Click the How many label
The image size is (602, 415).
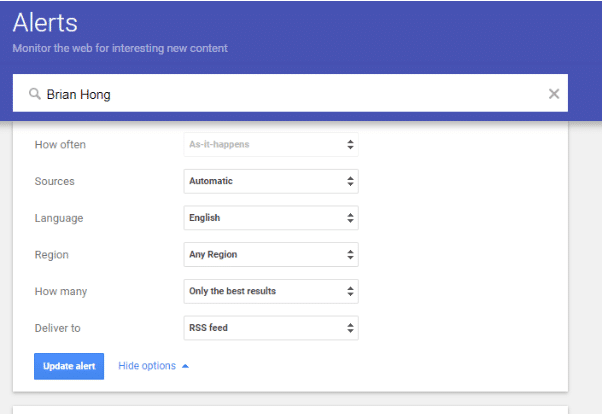coord(61,292)
